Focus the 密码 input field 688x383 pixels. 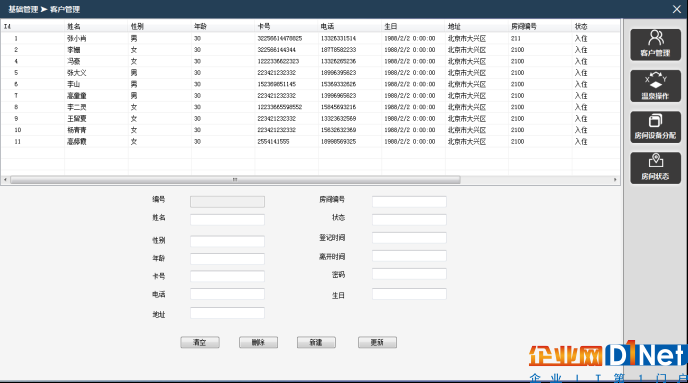409,274
